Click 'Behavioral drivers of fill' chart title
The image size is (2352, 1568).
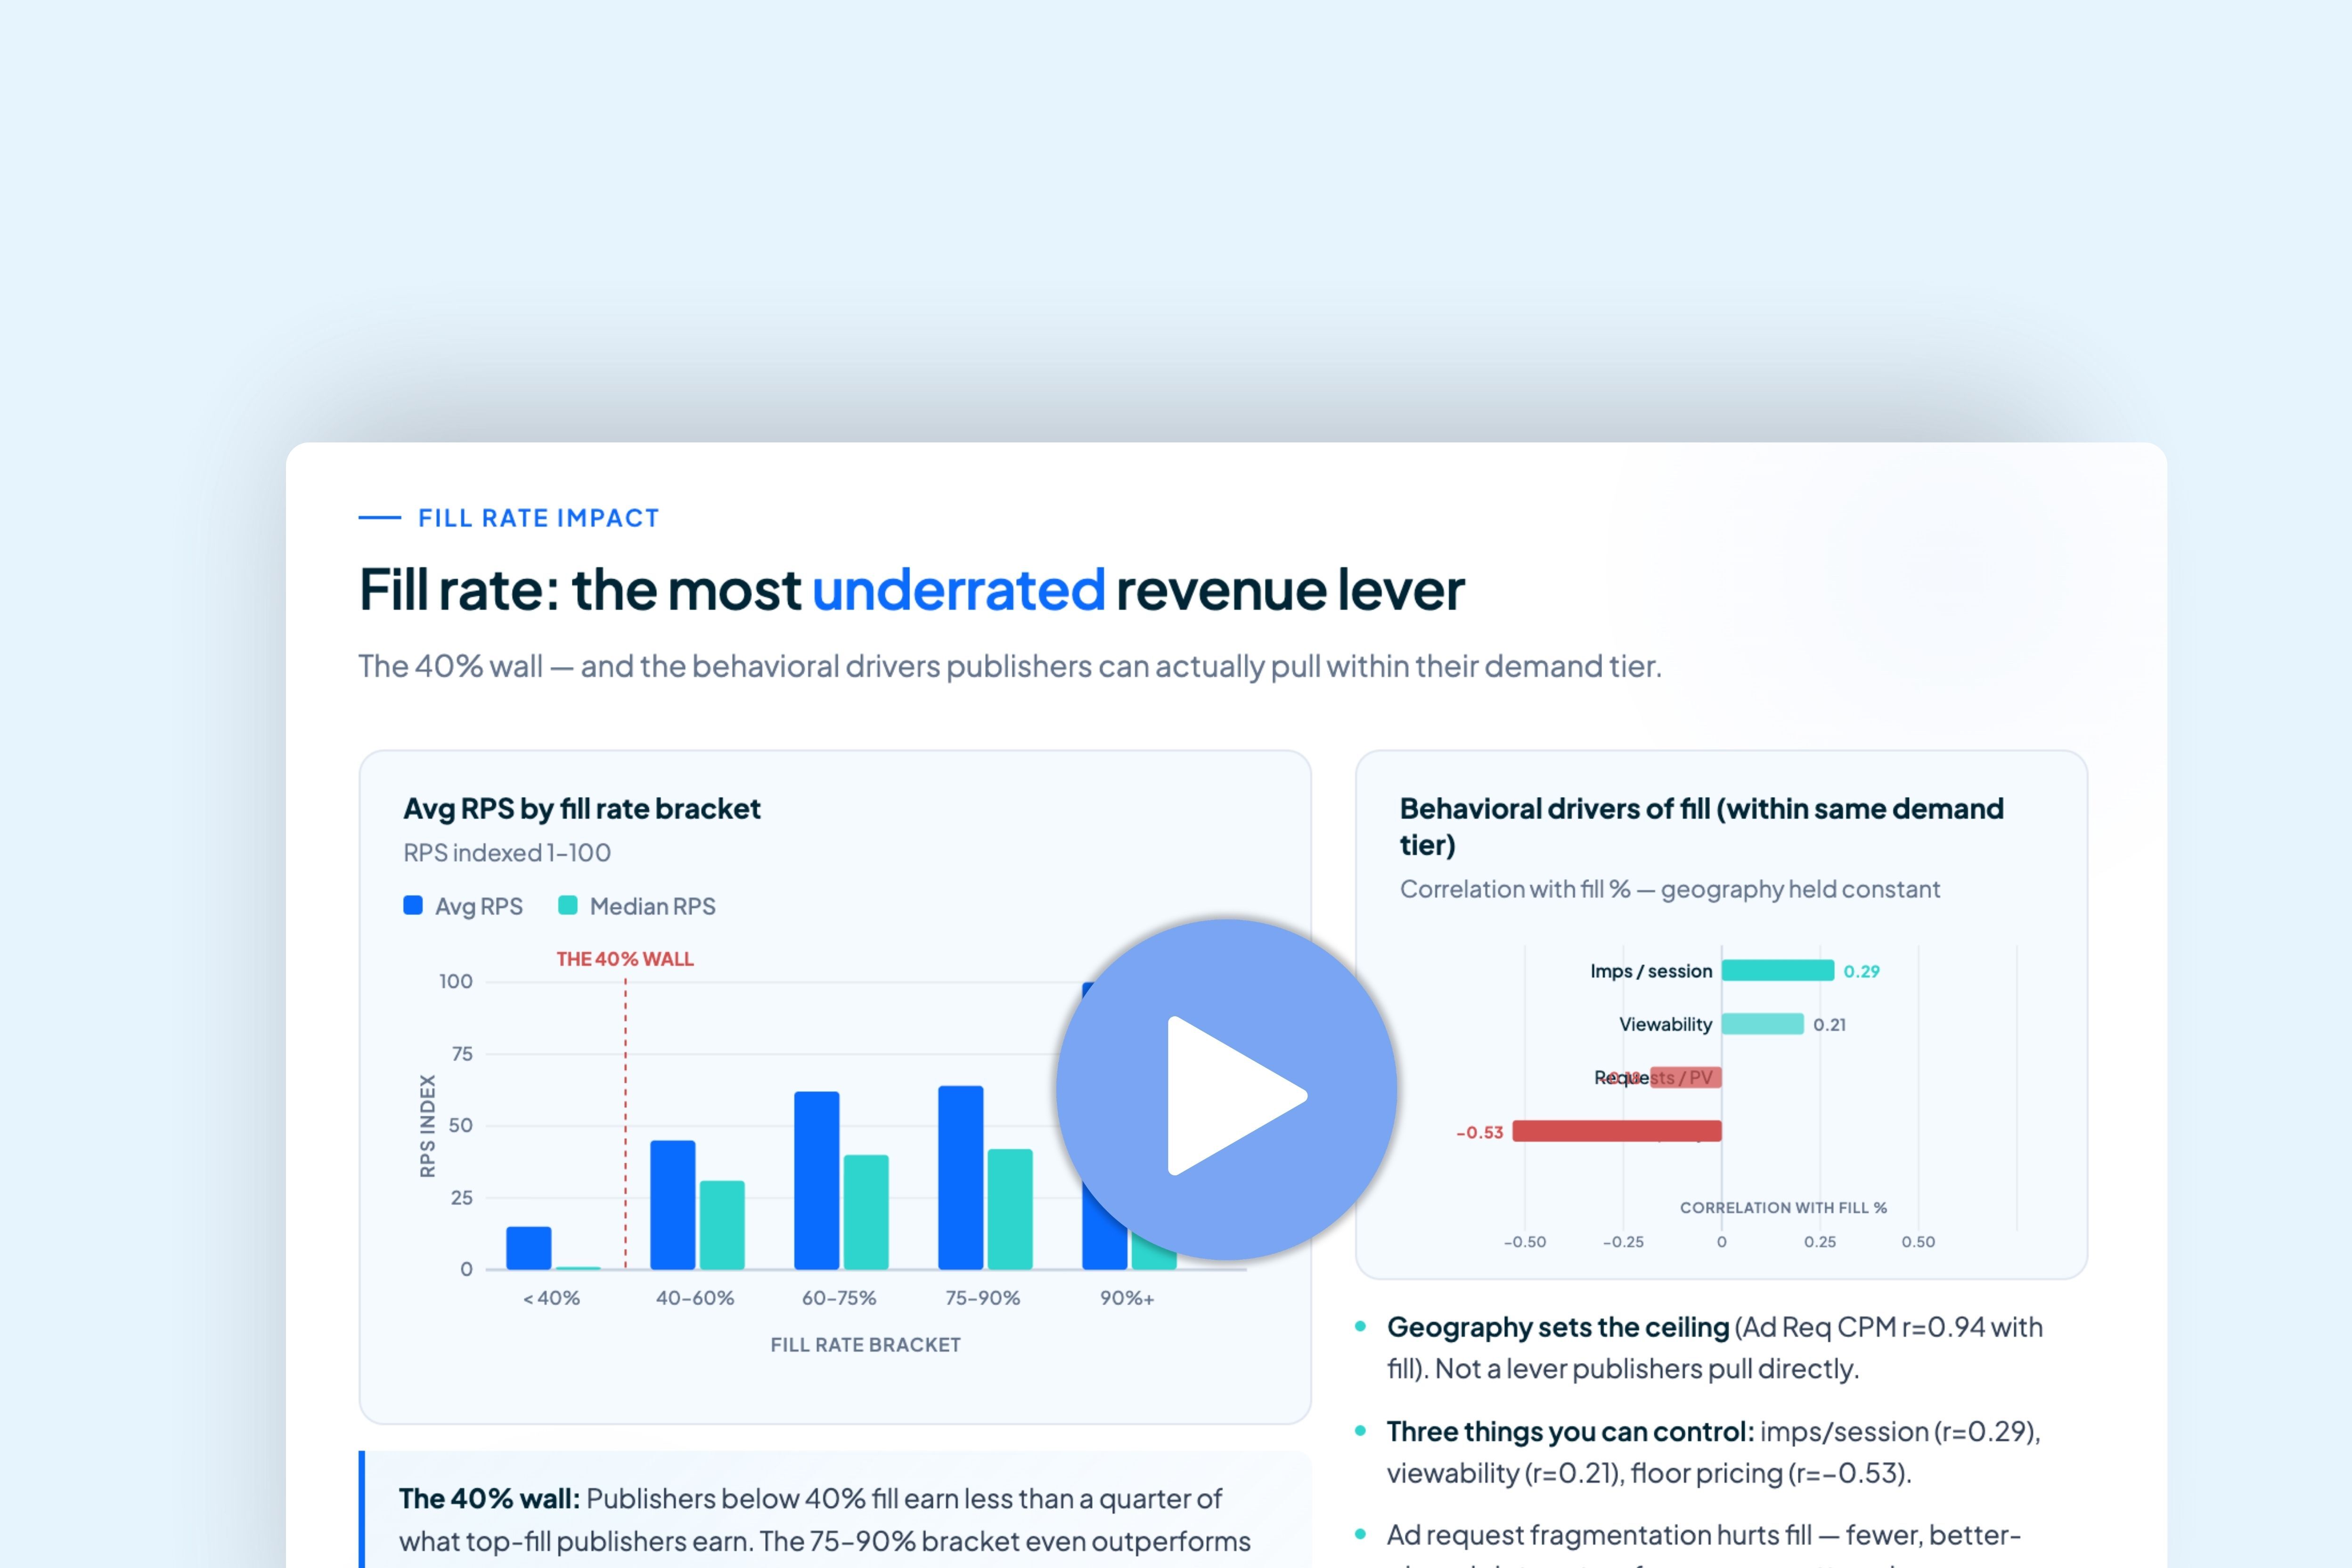(x=1701, y=826)
